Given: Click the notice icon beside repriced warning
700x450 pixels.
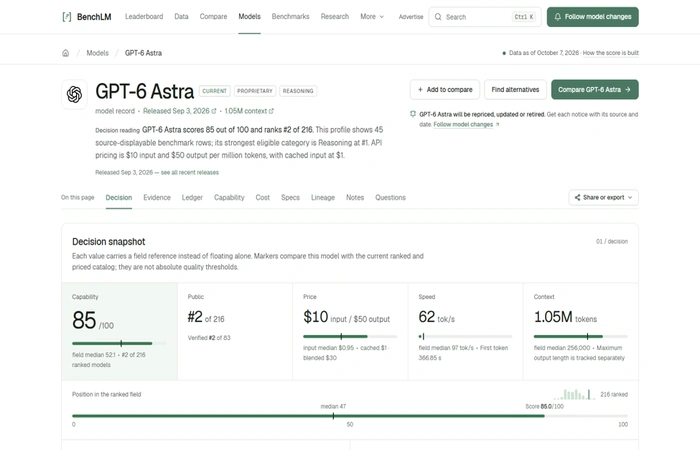Looking at the screenshot, I should (x=413, y=114).
